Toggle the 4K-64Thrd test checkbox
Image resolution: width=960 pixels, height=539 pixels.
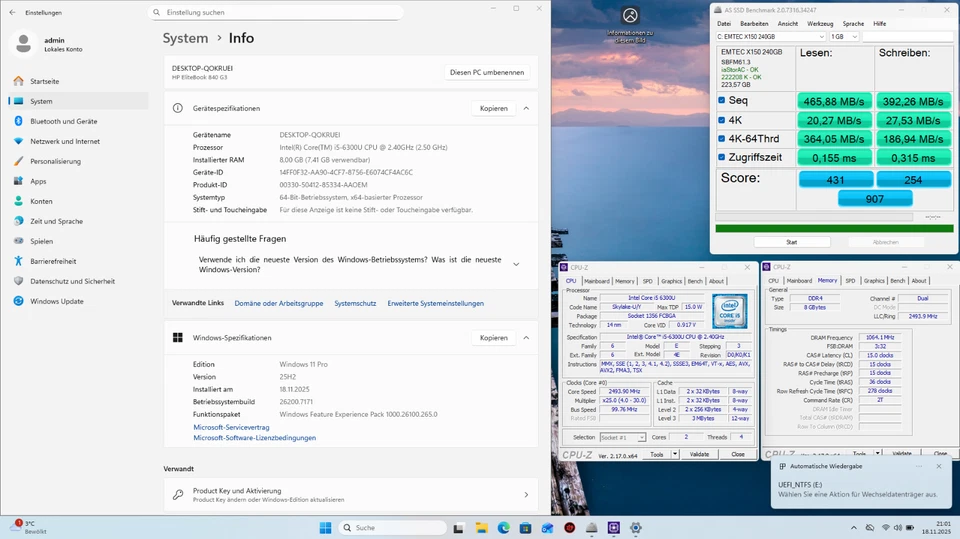click(x=723, y=138)
